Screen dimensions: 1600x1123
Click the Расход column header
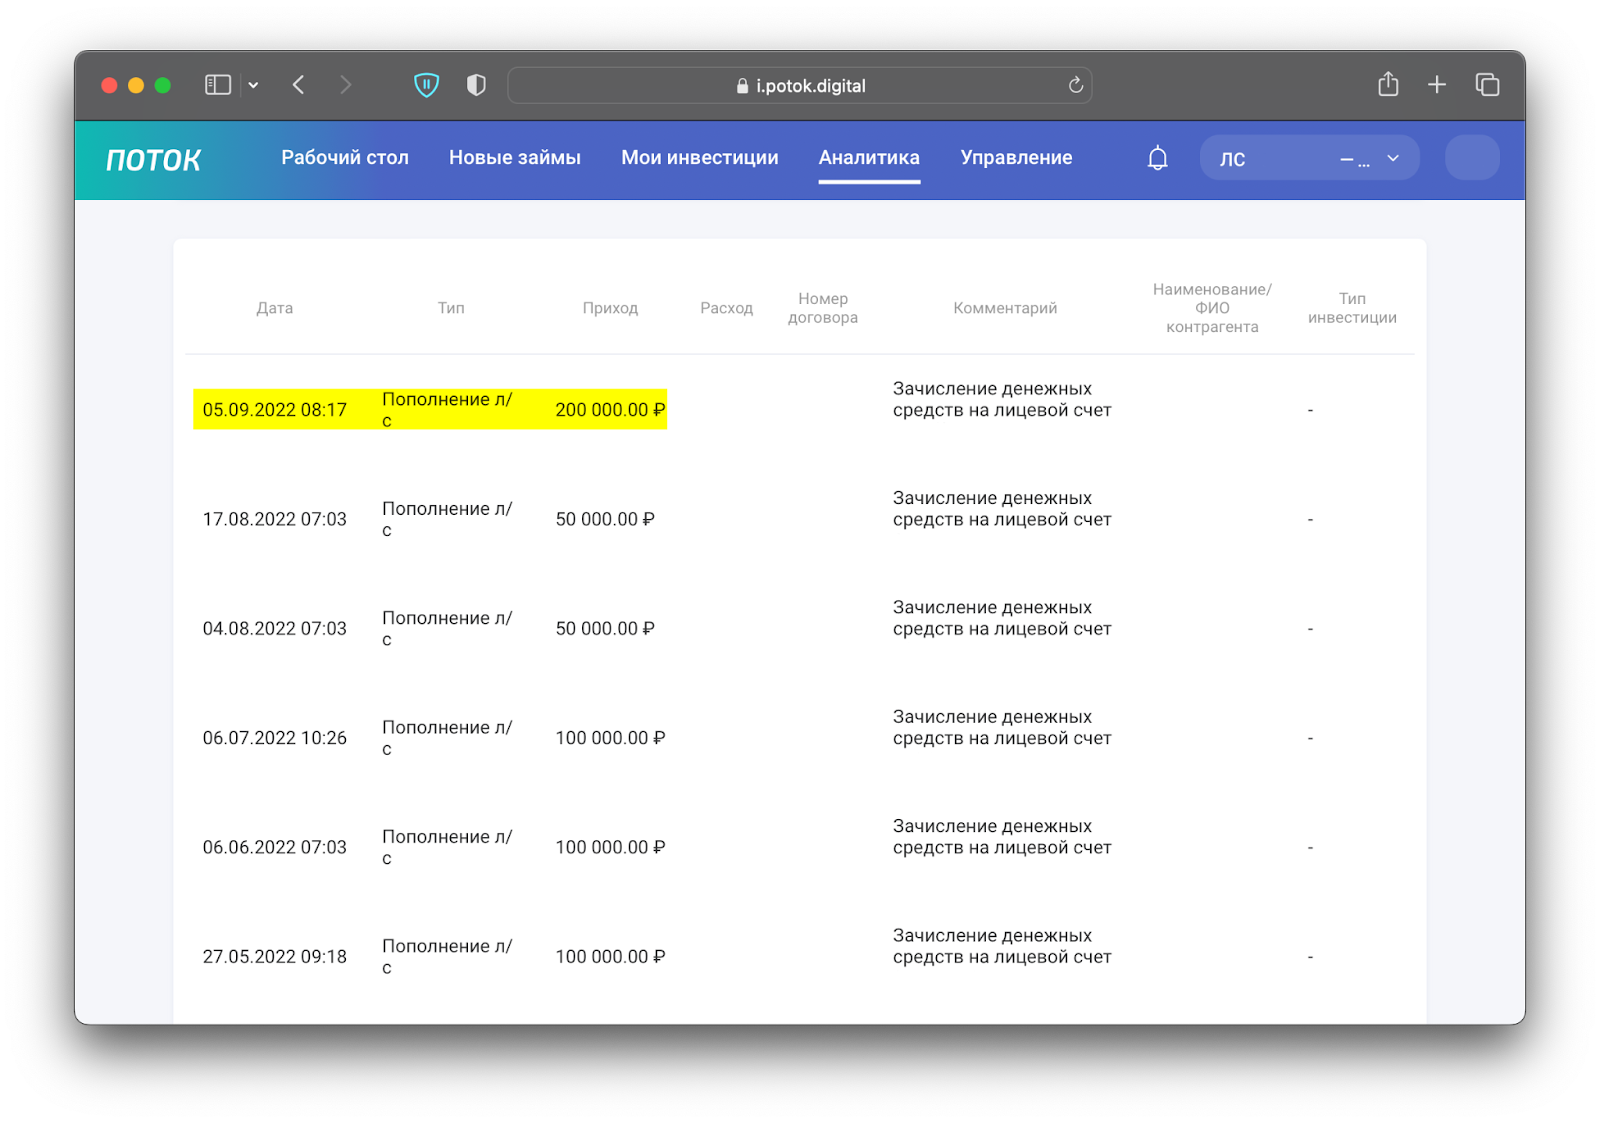coord(727,308)
